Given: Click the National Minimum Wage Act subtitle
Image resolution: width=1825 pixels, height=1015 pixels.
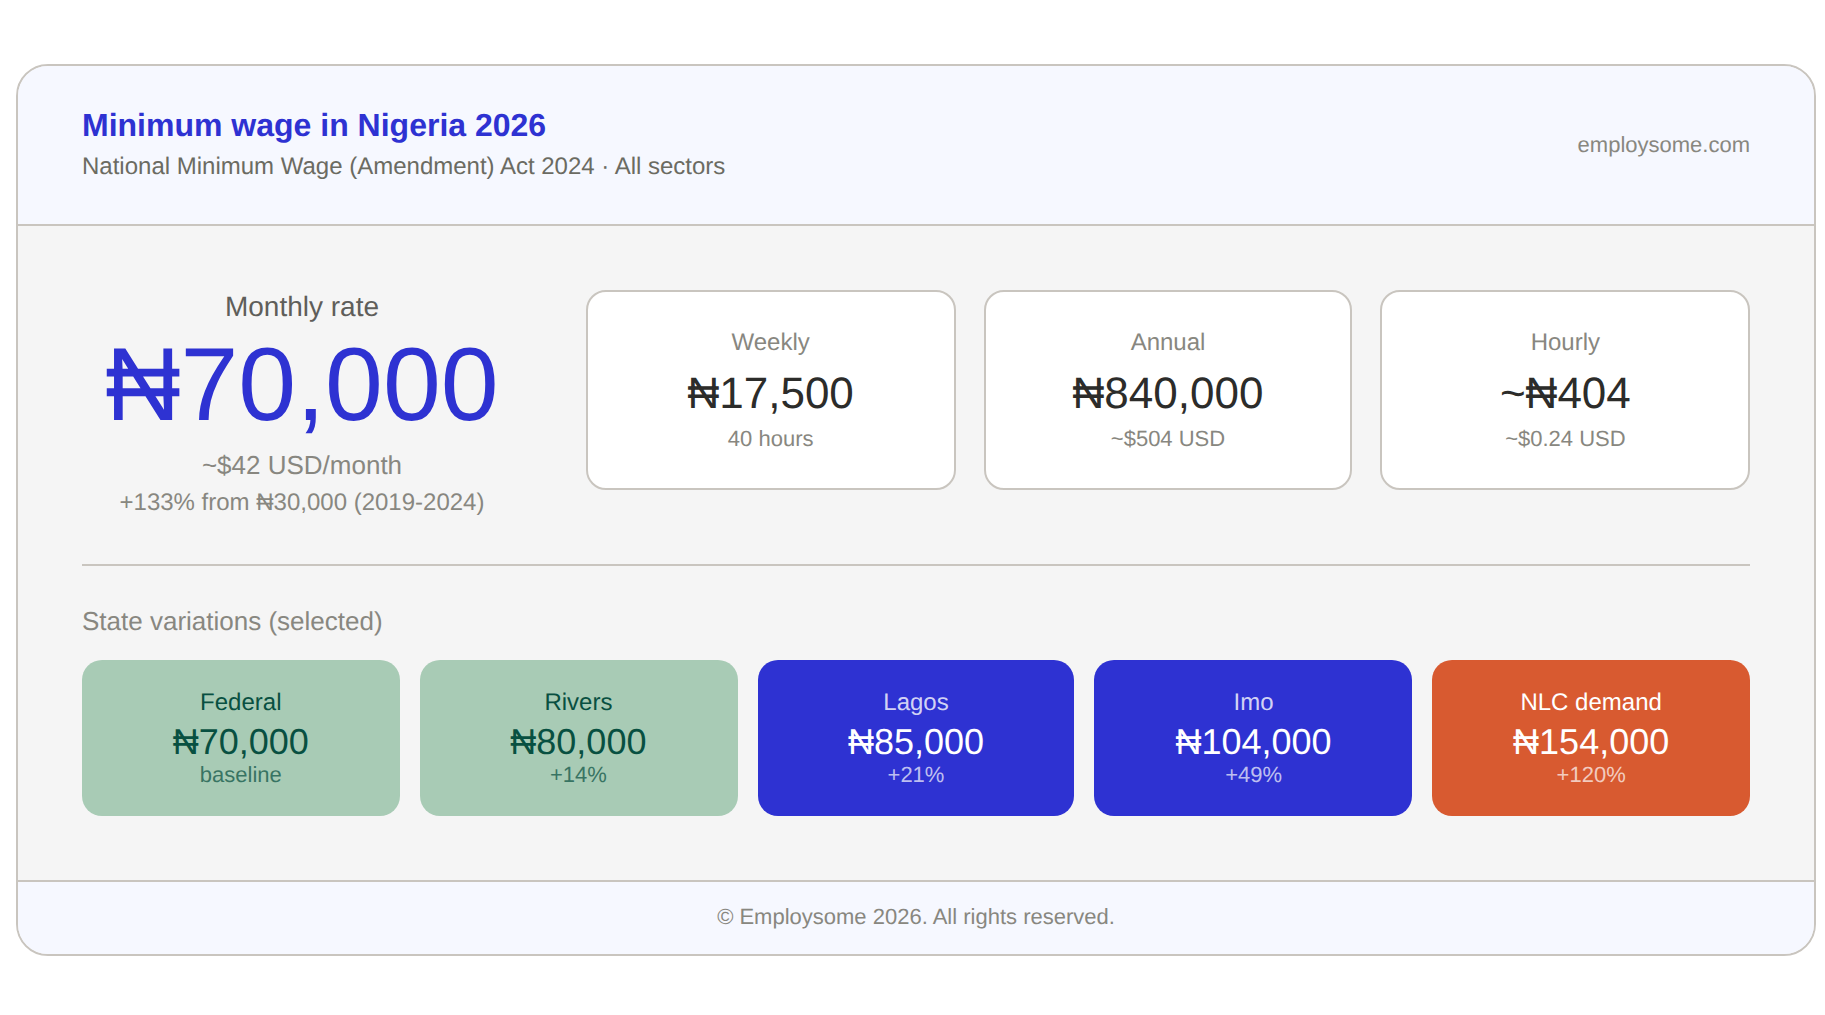Looking at the screenshot, I should pyautogui.click(x=403, y=166).
